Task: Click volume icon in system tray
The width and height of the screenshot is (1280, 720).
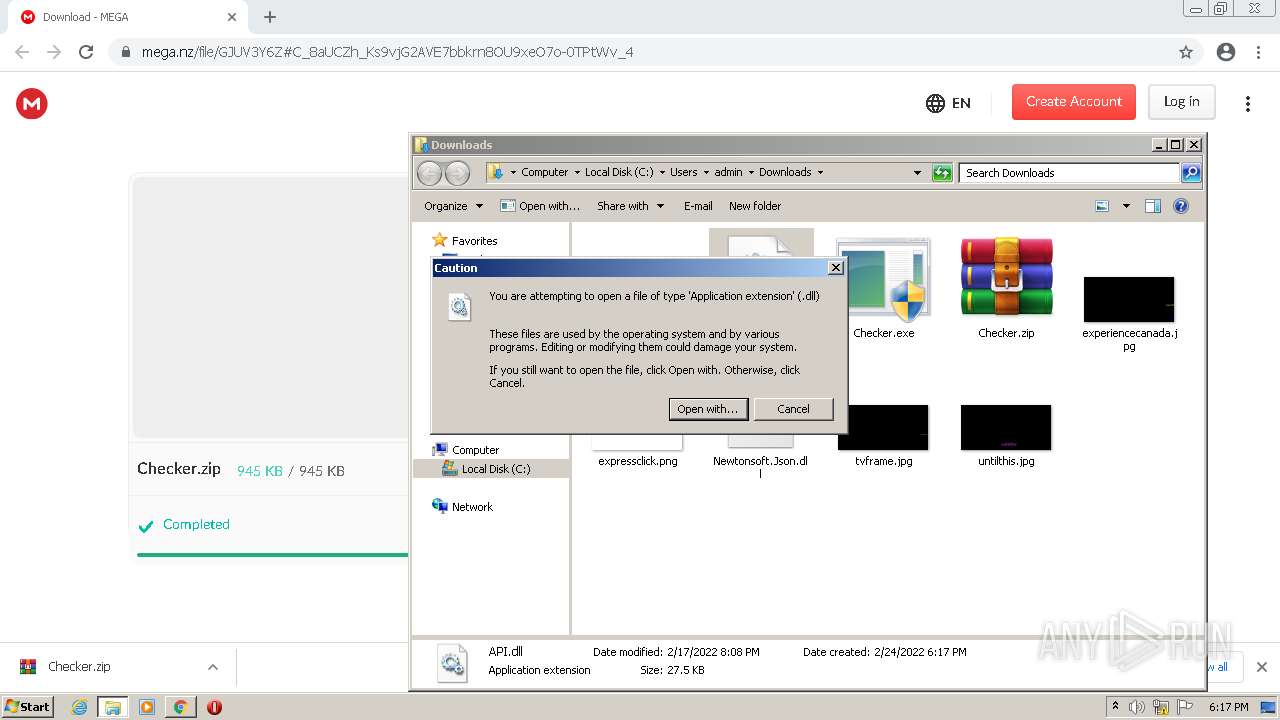Action: (1137, 707)
